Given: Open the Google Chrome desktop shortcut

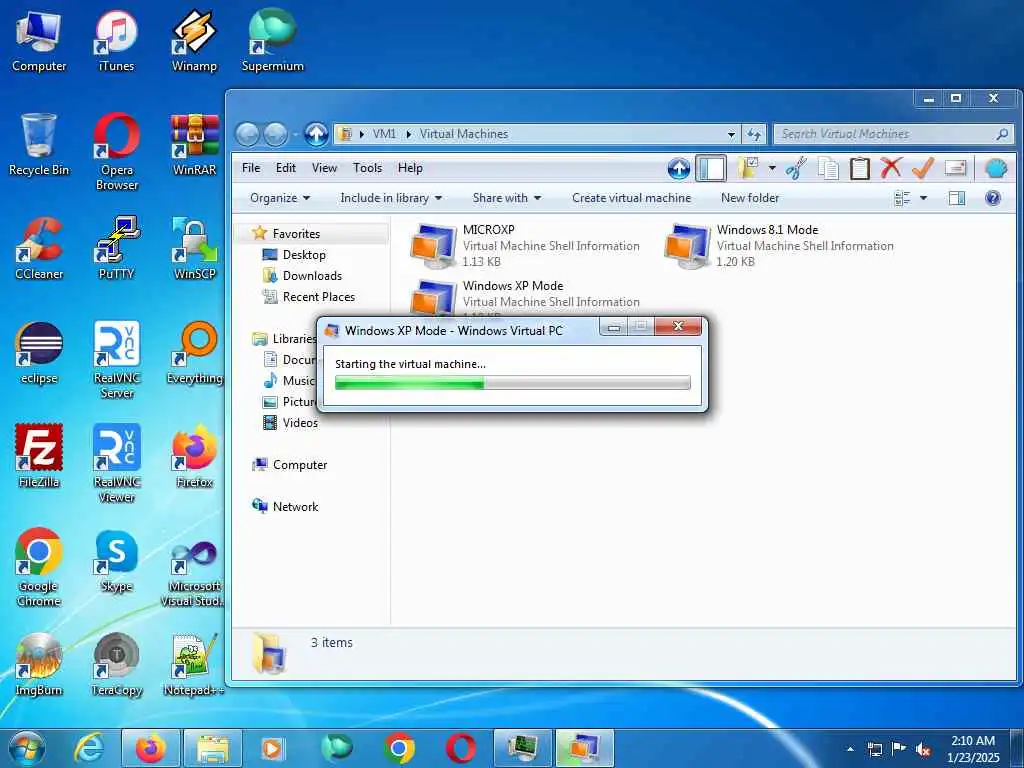Looking at the screenshot, I should (39, 567).
